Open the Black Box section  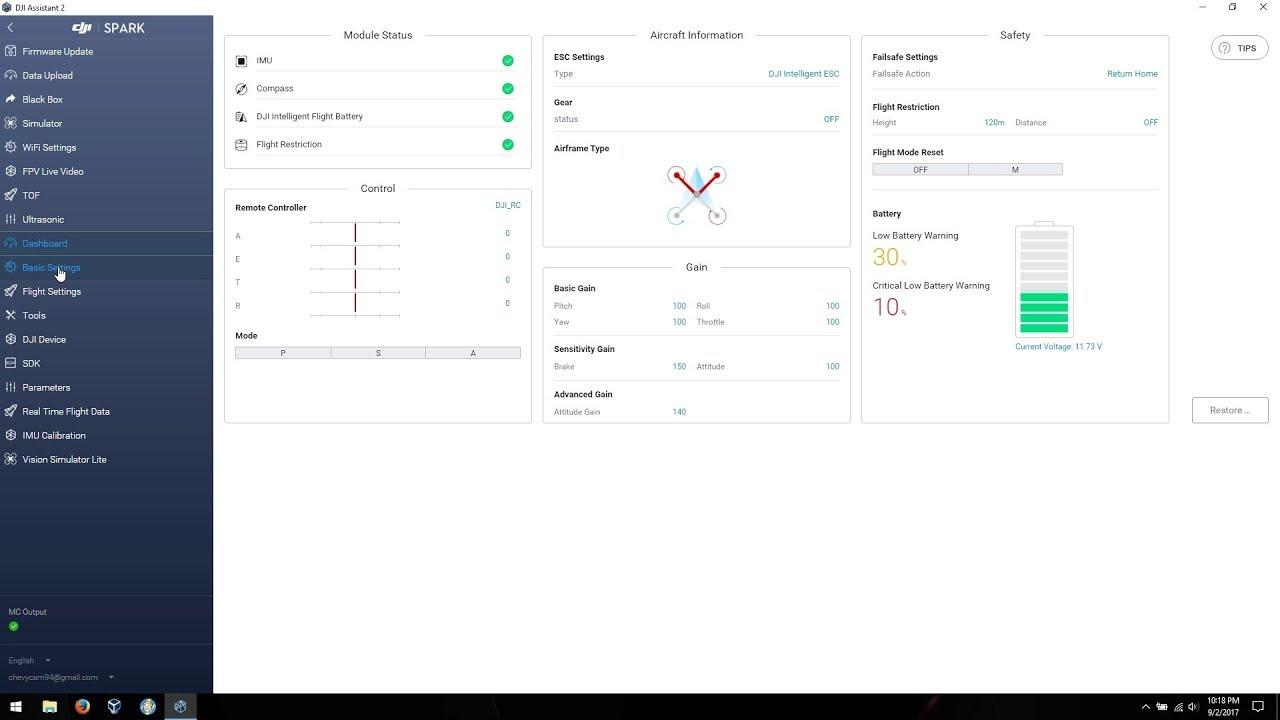coord(43,99)
